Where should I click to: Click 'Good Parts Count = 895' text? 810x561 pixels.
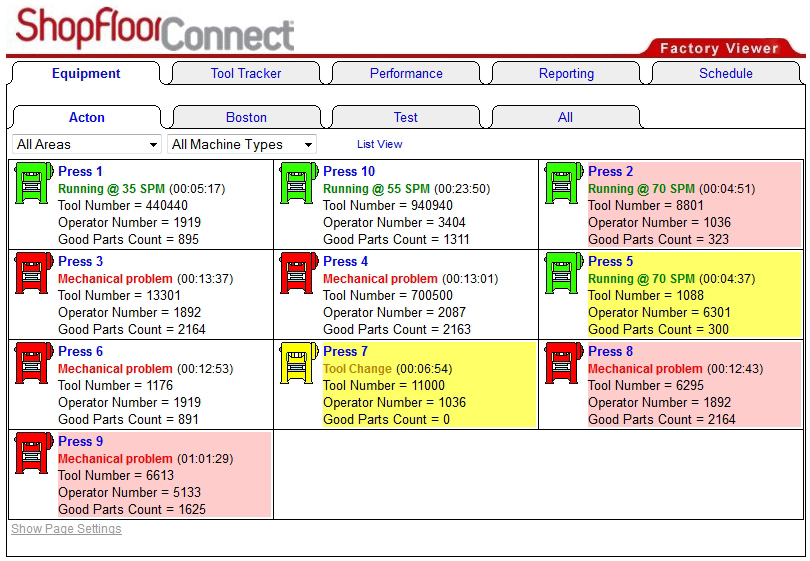point(128,239)
